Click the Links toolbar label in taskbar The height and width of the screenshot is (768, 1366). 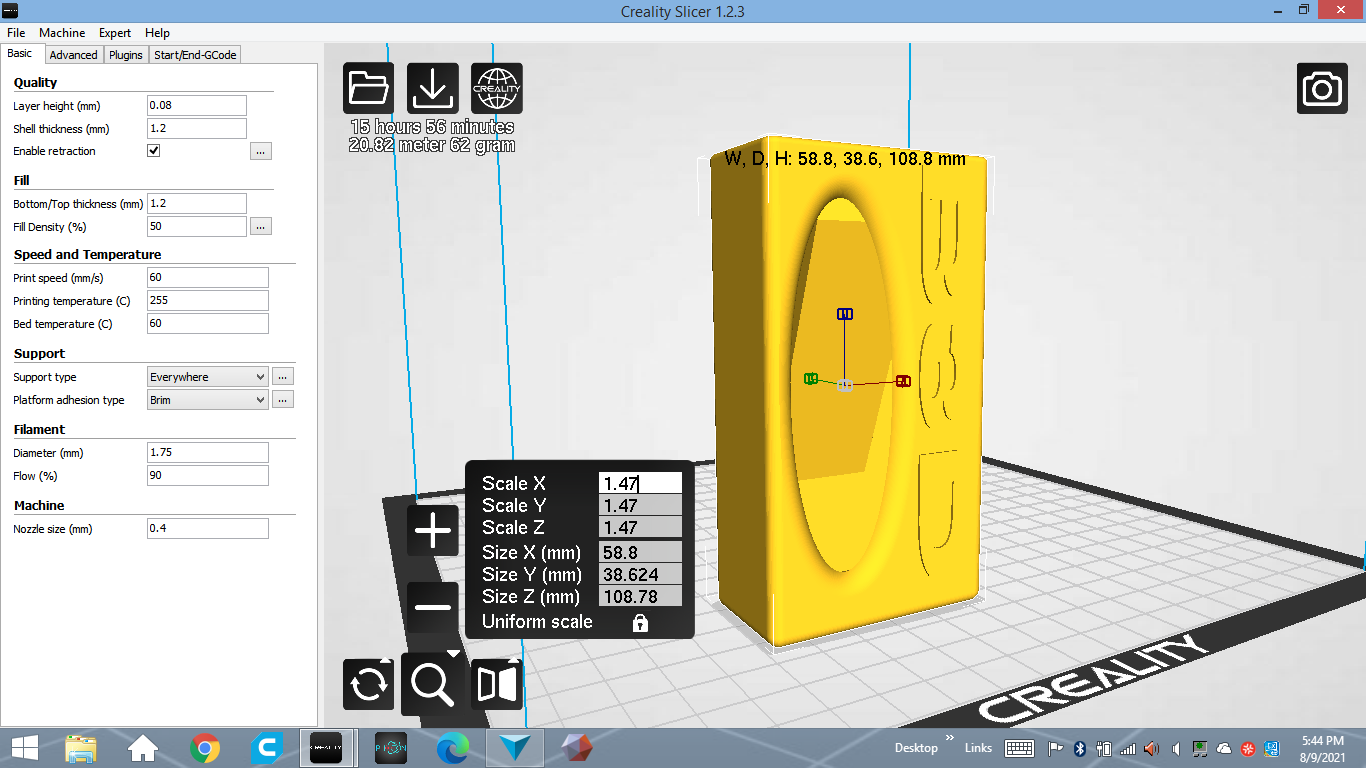click(978, 748)
